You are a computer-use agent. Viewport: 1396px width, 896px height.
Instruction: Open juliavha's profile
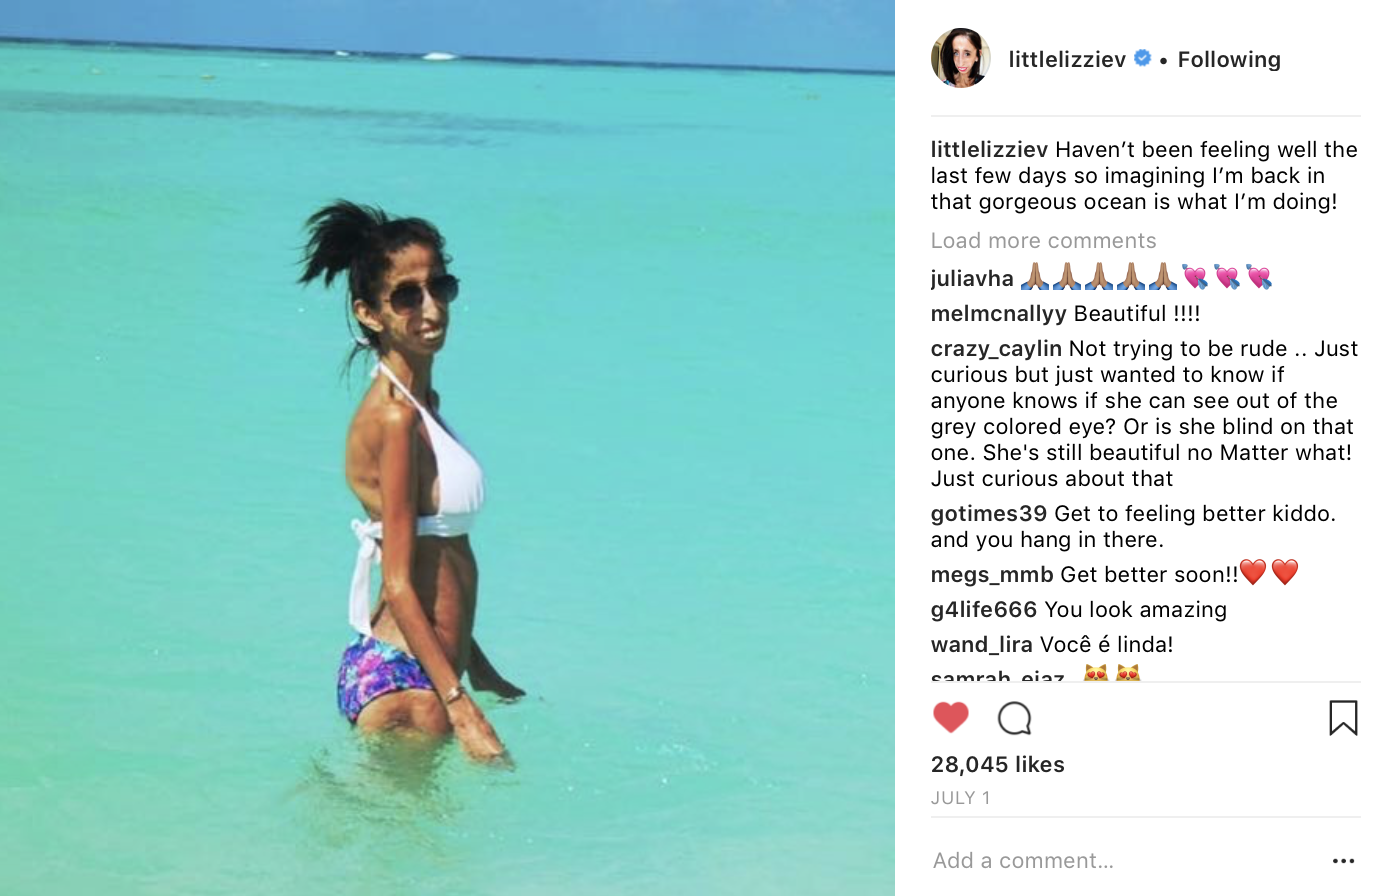[x=972, y=278]
